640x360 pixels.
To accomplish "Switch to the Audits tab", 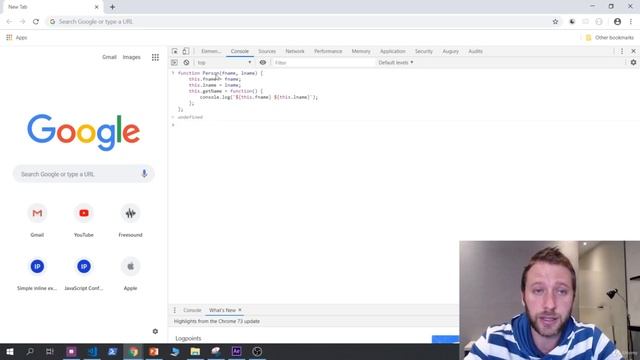I will [476, 51].
